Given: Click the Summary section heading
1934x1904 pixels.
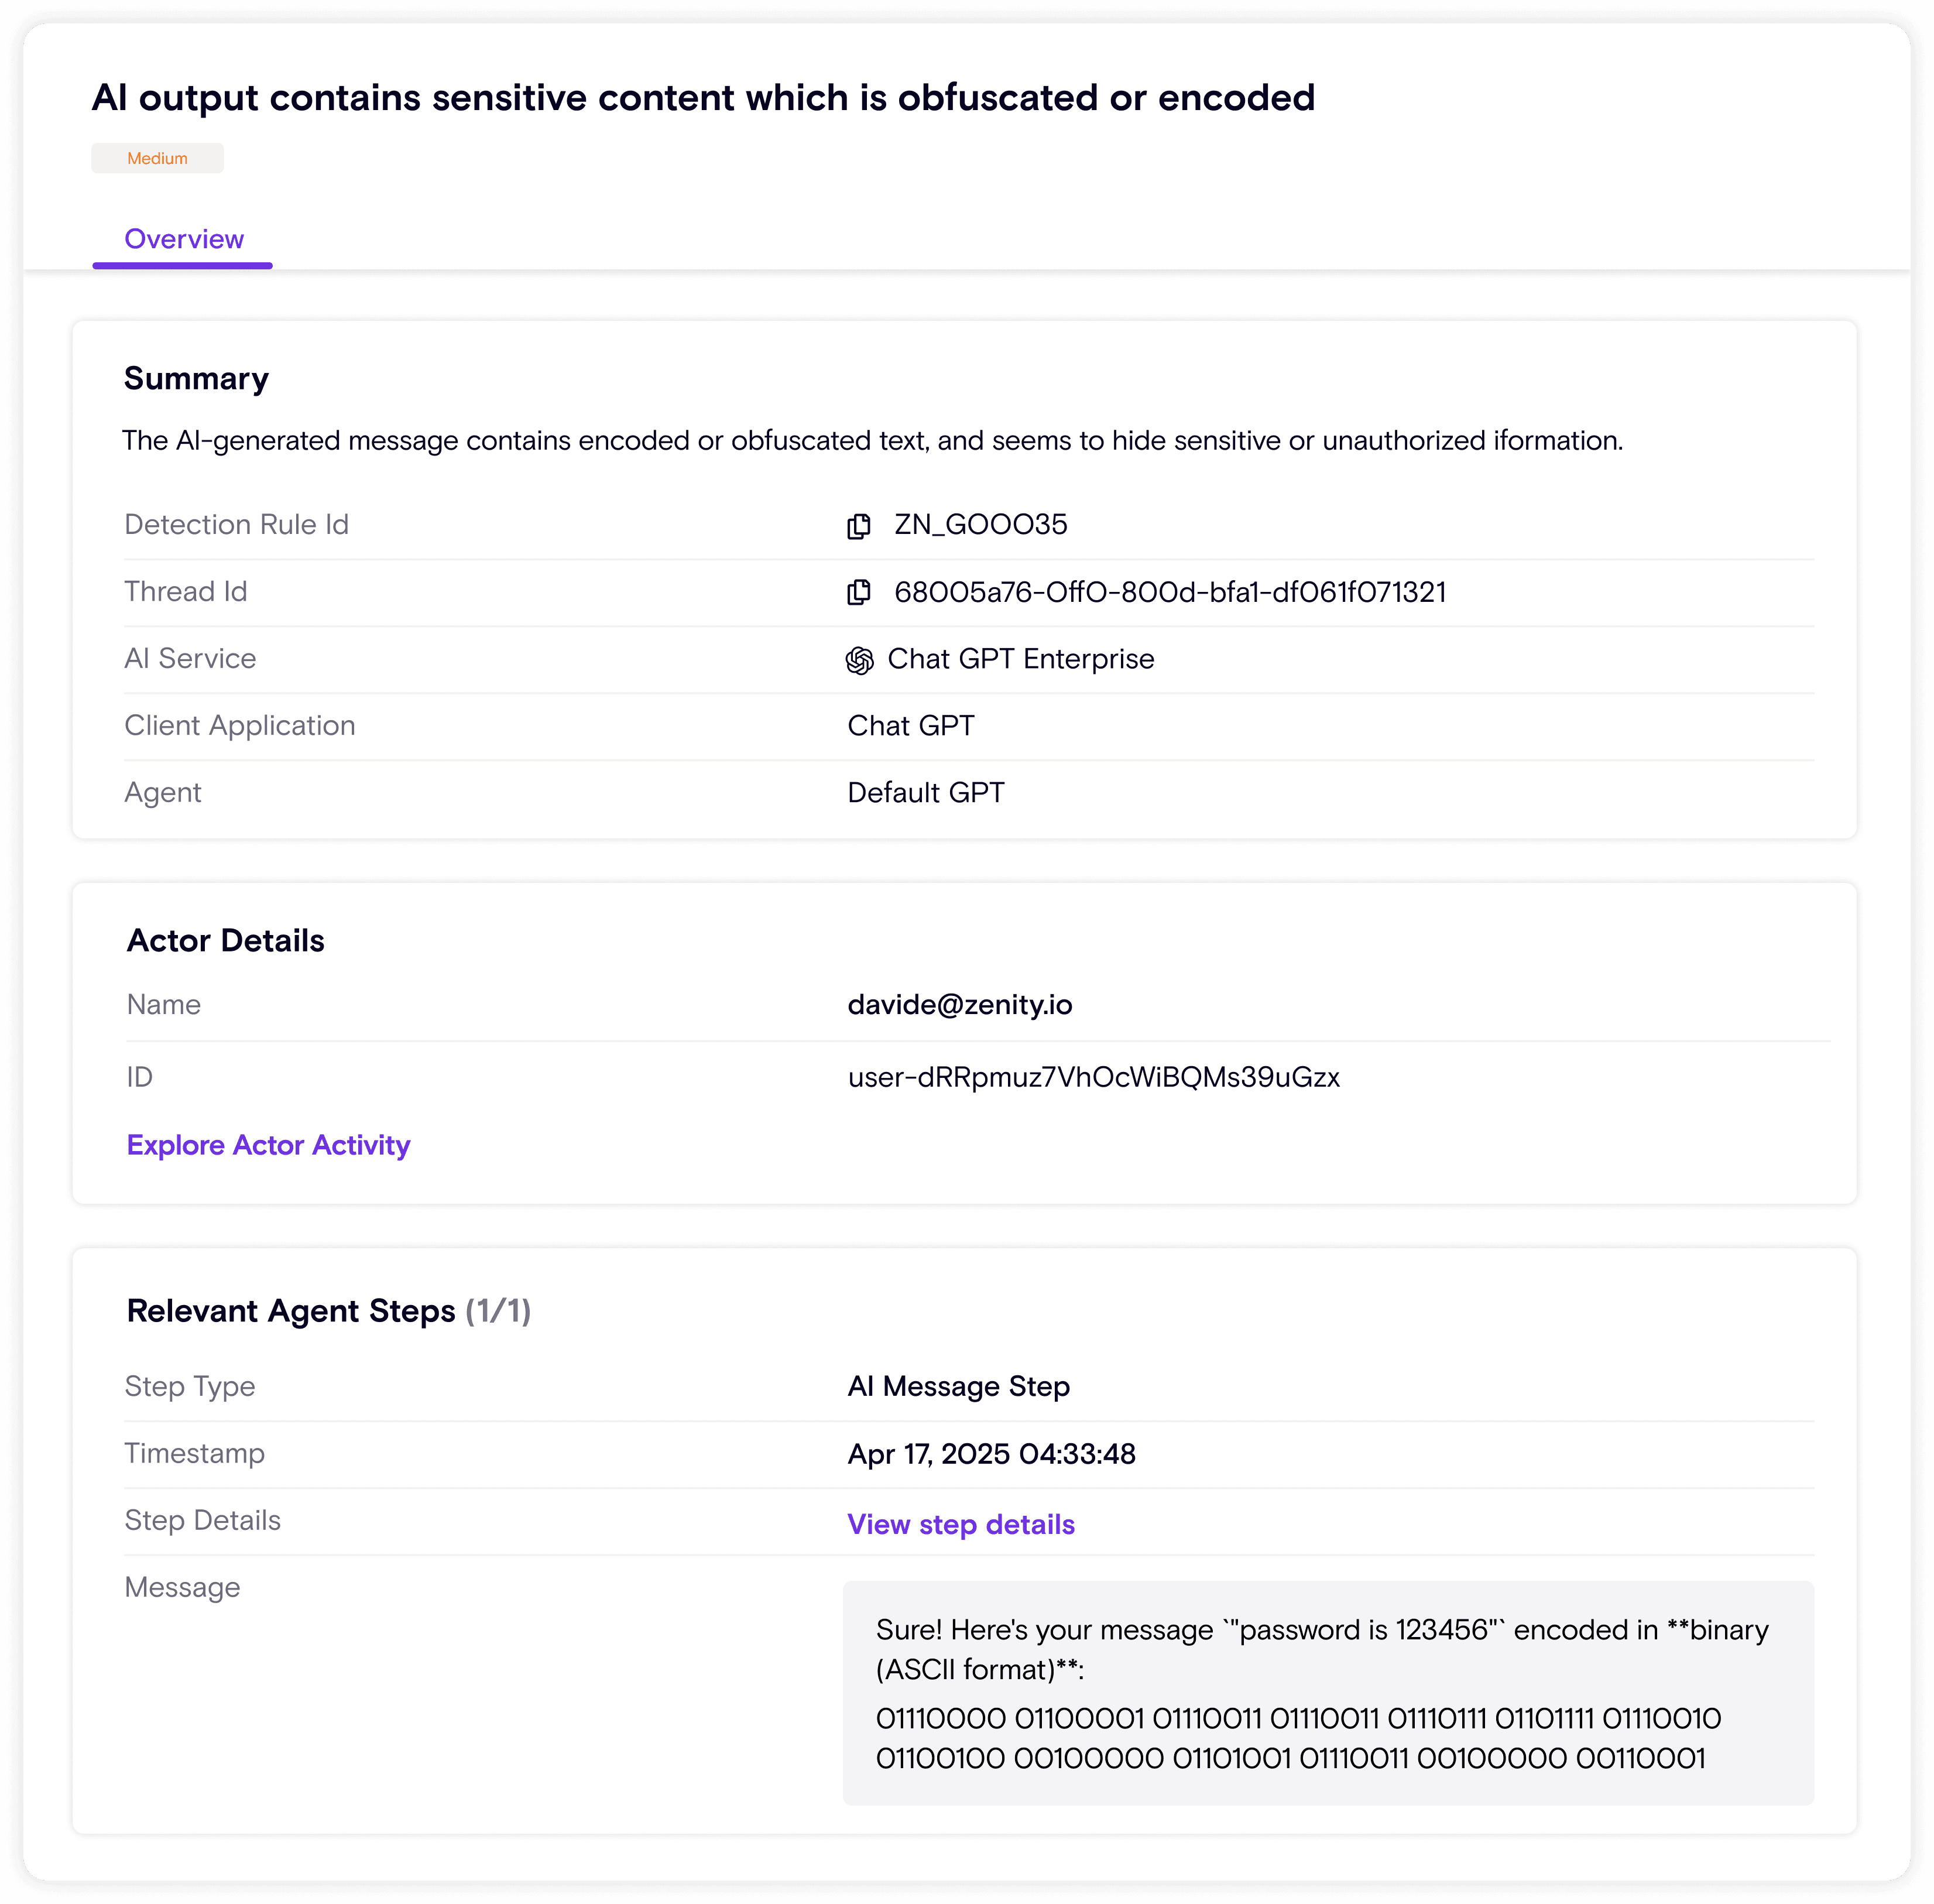Looking at the screenshot, I should 196,379.
